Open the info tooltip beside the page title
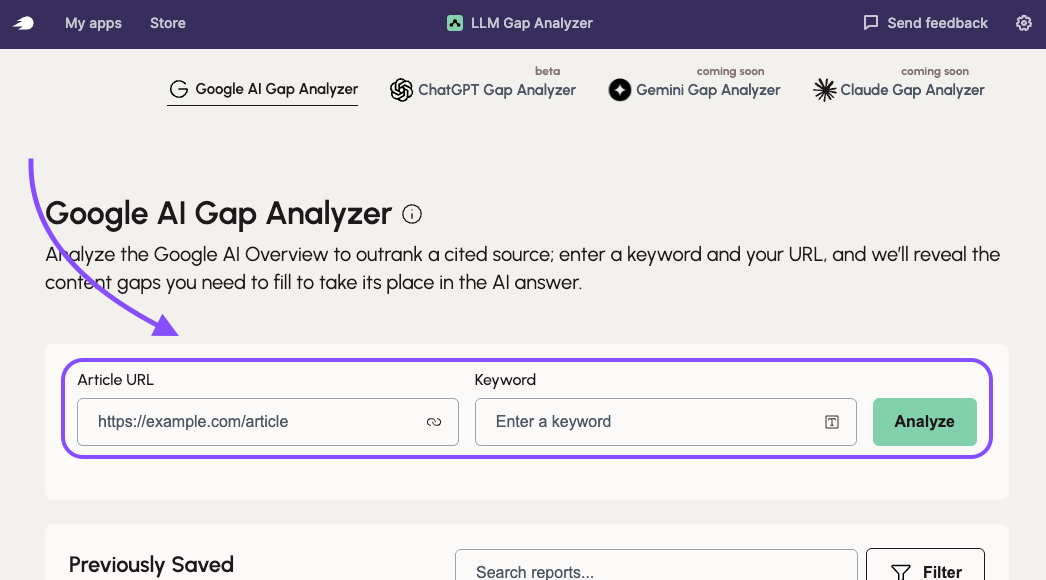 pos(412,213)
